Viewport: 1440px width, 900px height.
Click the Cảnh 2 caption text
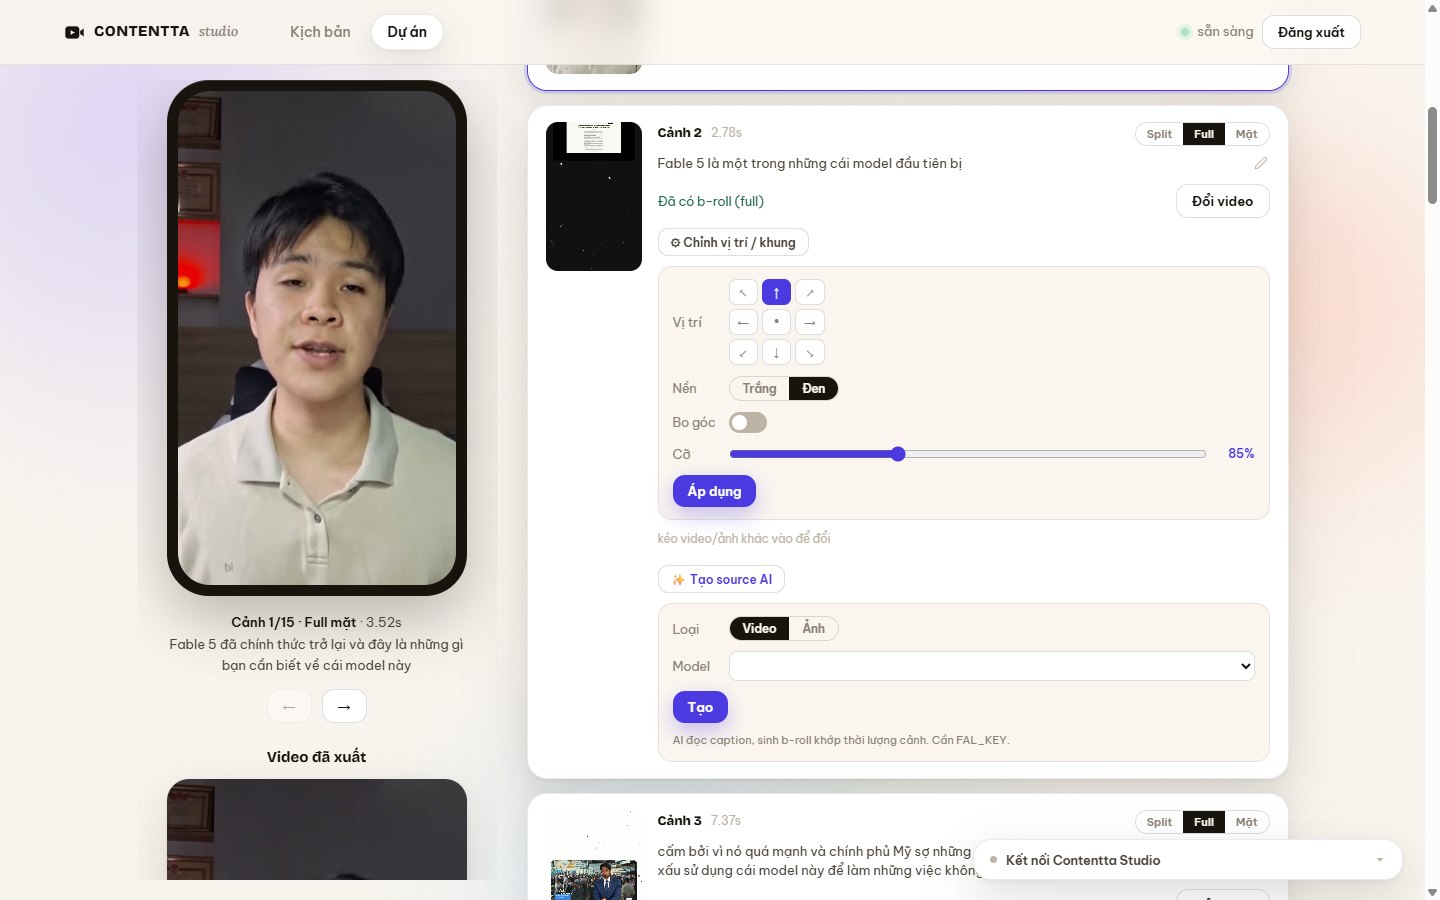(x=809, y=163)
